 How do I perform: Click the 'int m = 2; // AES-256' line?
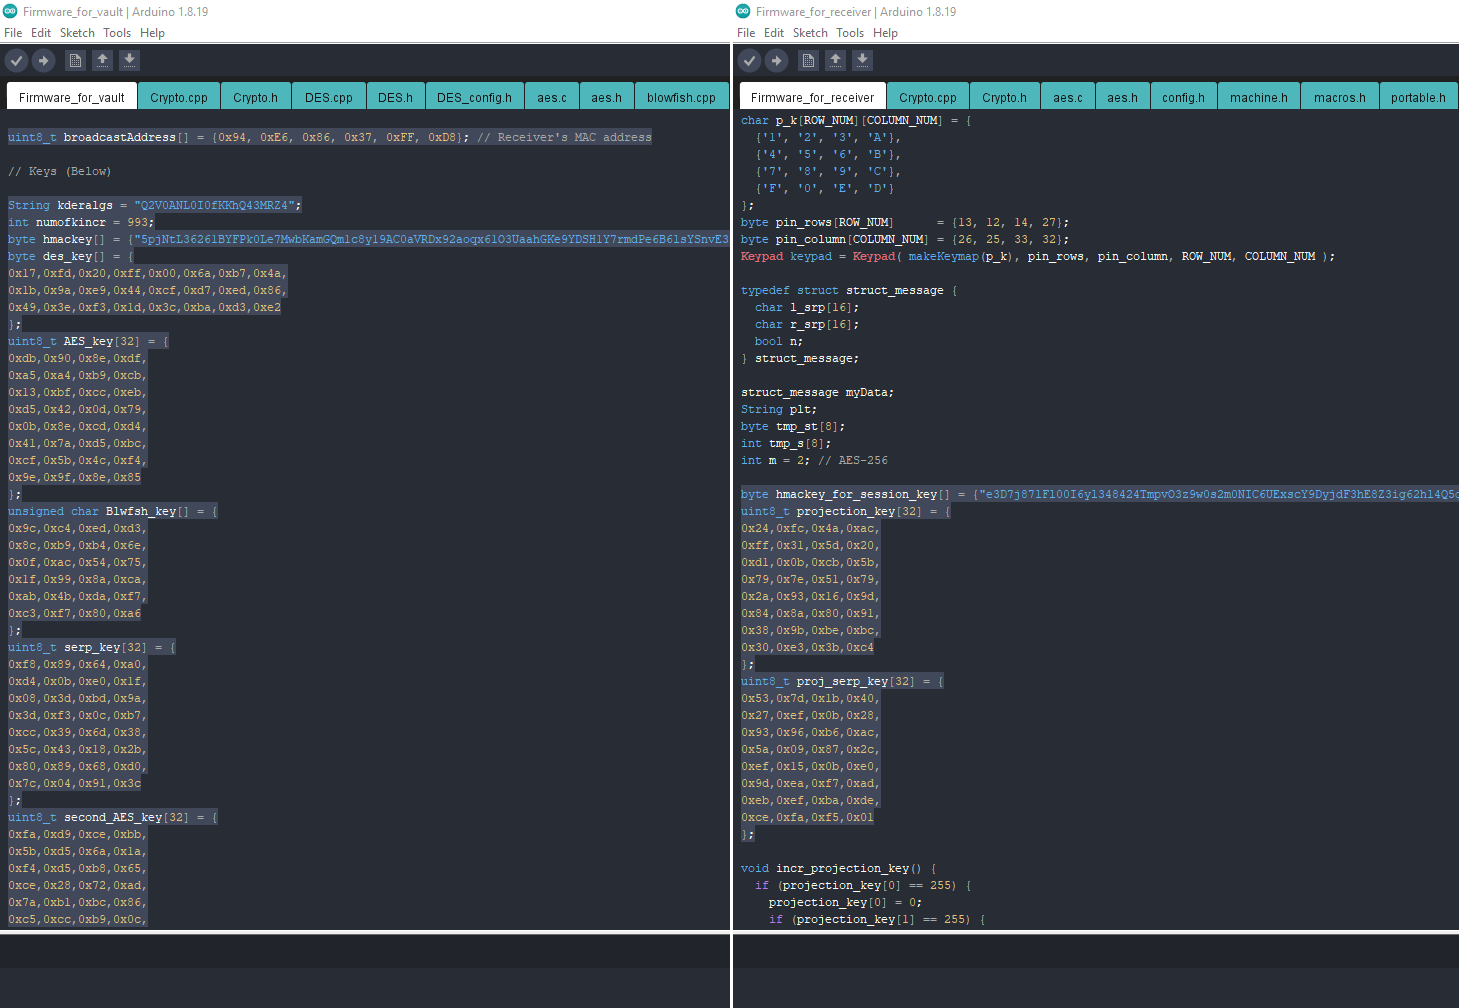[814, 460]
